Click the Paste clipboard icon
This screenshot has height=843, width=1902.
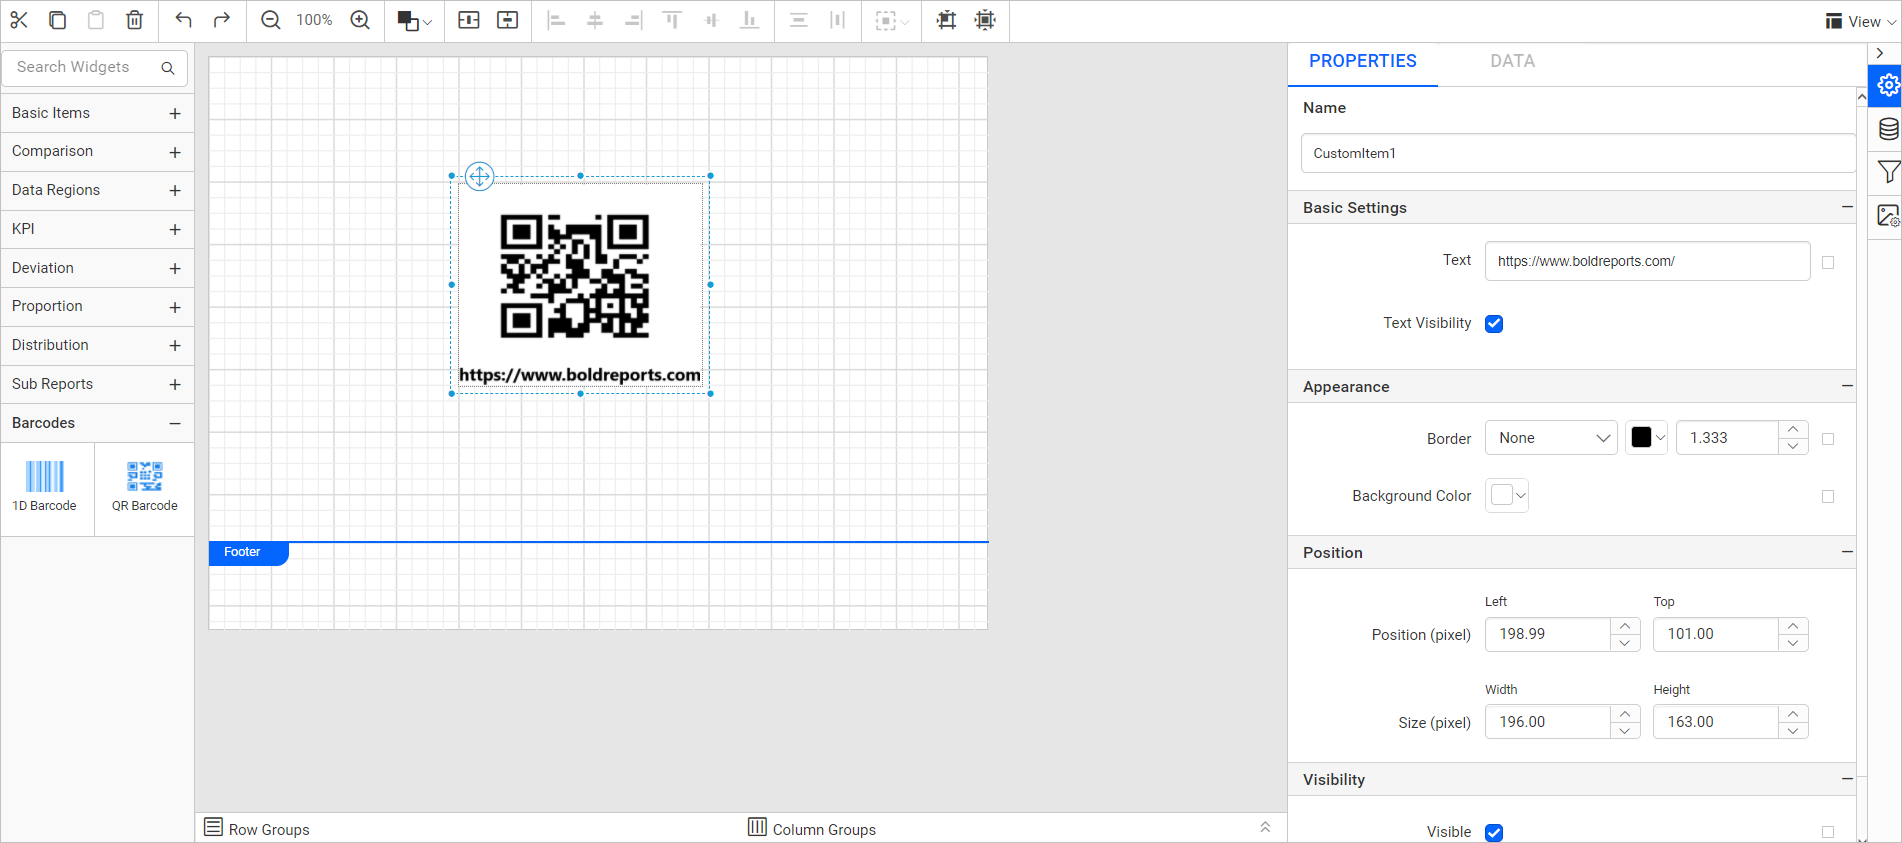[96, 20]
